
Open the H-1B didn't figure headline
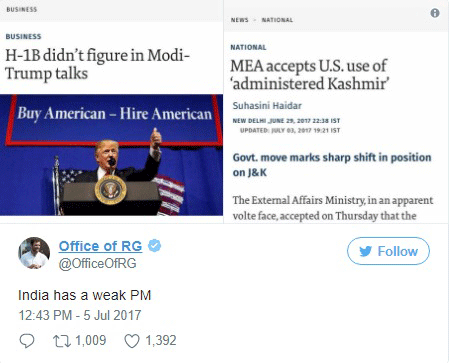tap(97, 64)
